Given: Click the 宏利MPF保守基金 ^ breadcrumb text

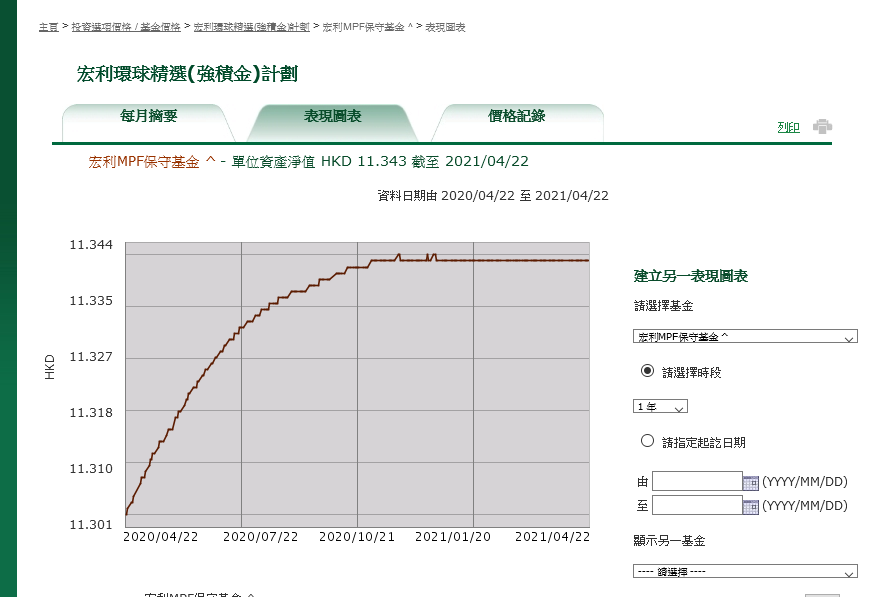Looking at the screenshot, I should (368, 27).
